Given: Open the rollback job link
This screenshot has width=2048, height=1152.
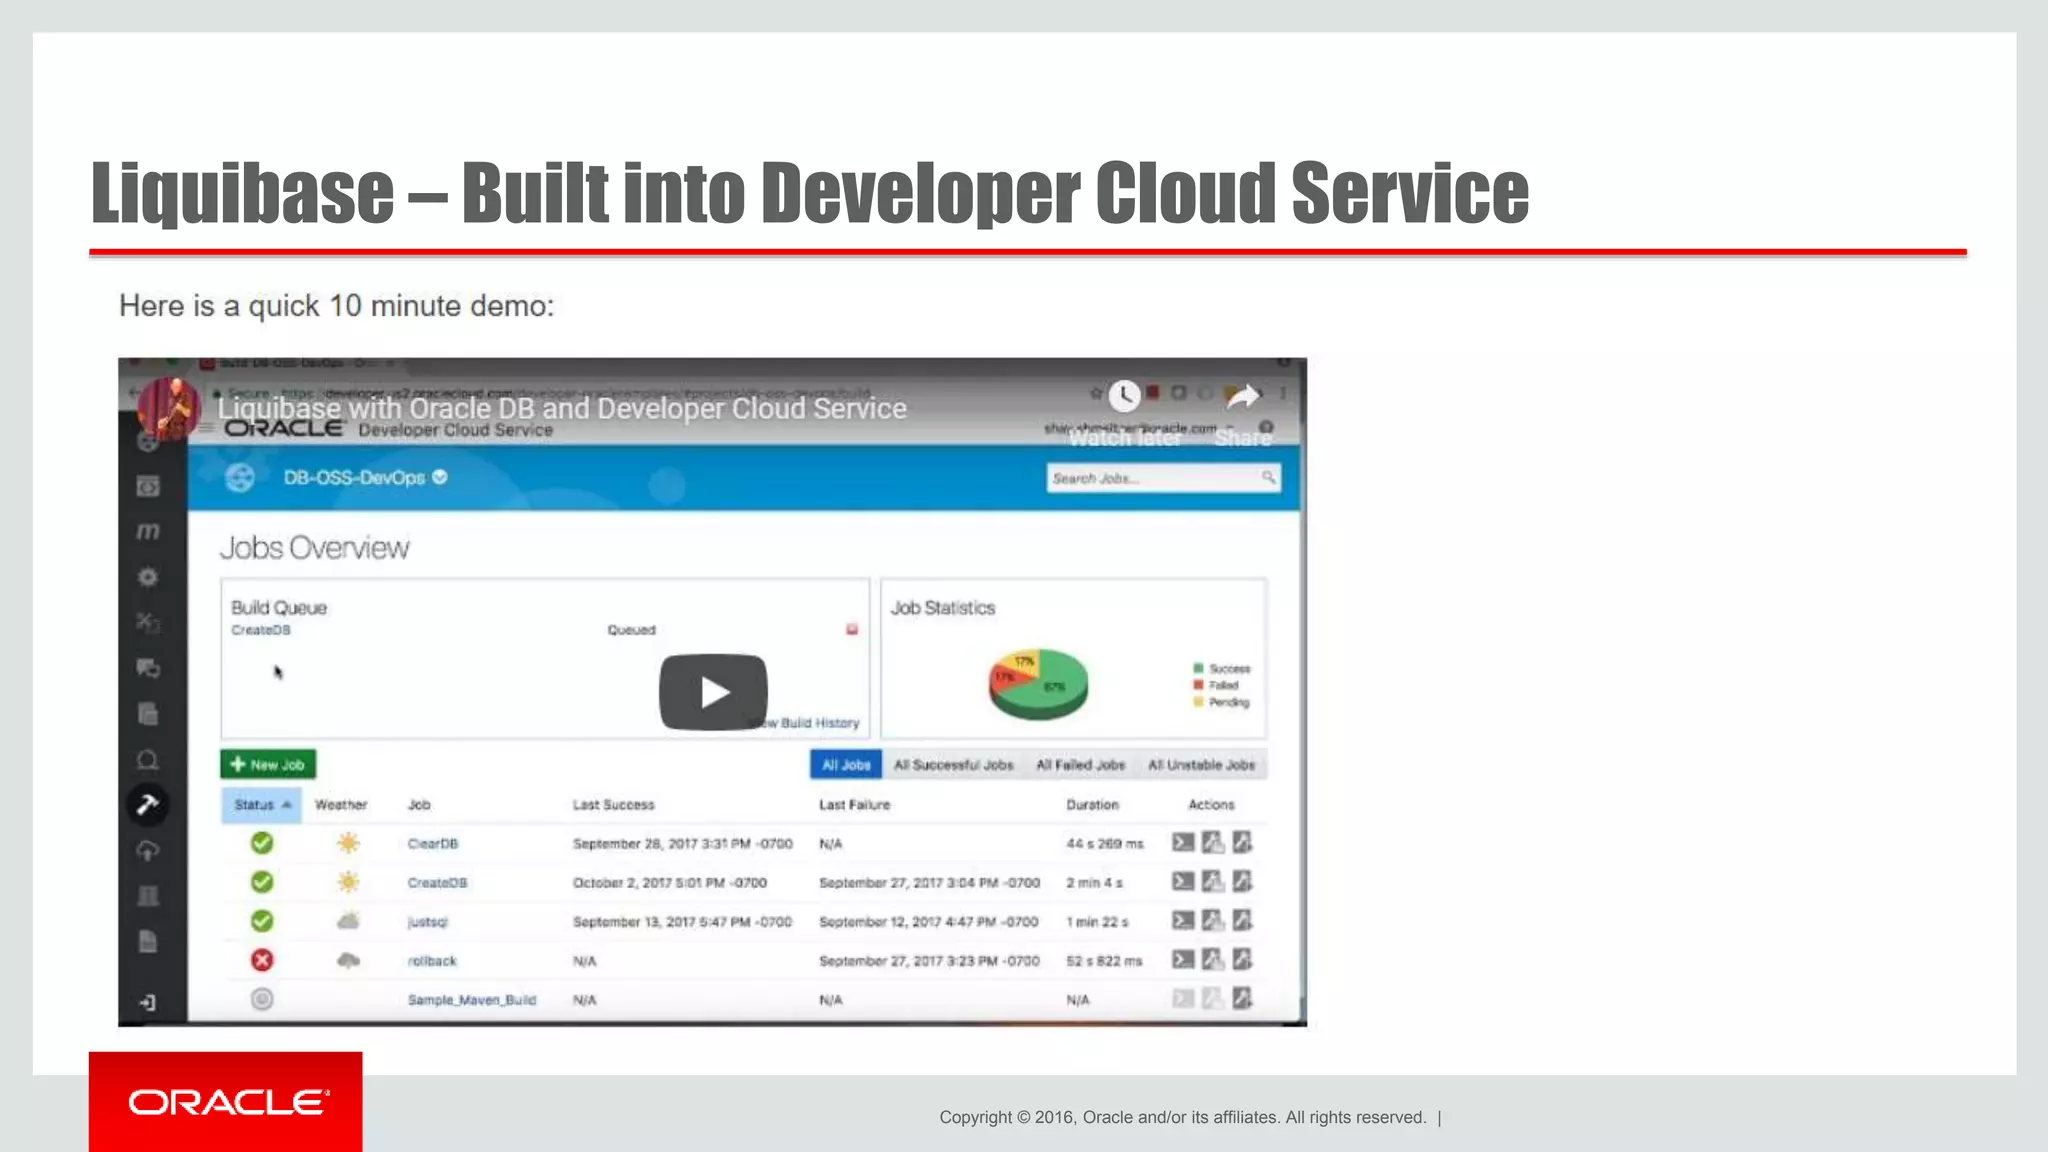Looking at the screenshot, I should (x=432, y=960).
